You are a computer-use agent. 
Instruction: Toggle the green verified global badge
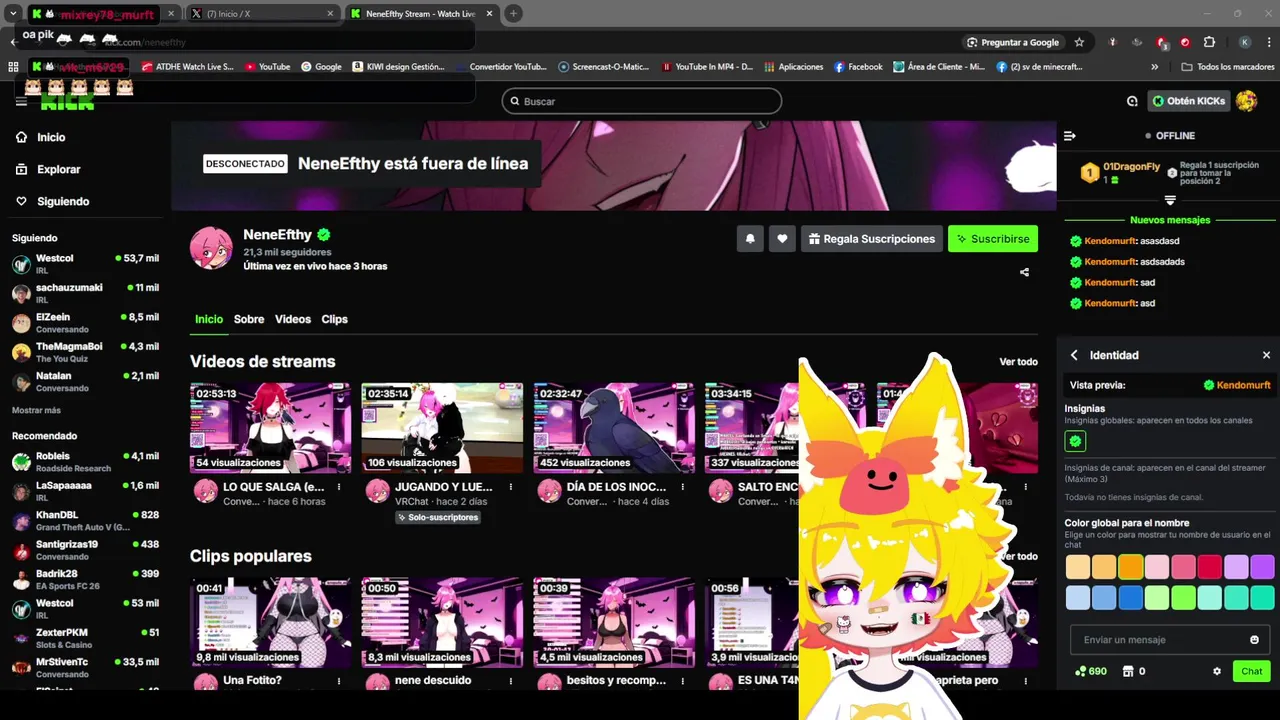(x=1075, y=441)
